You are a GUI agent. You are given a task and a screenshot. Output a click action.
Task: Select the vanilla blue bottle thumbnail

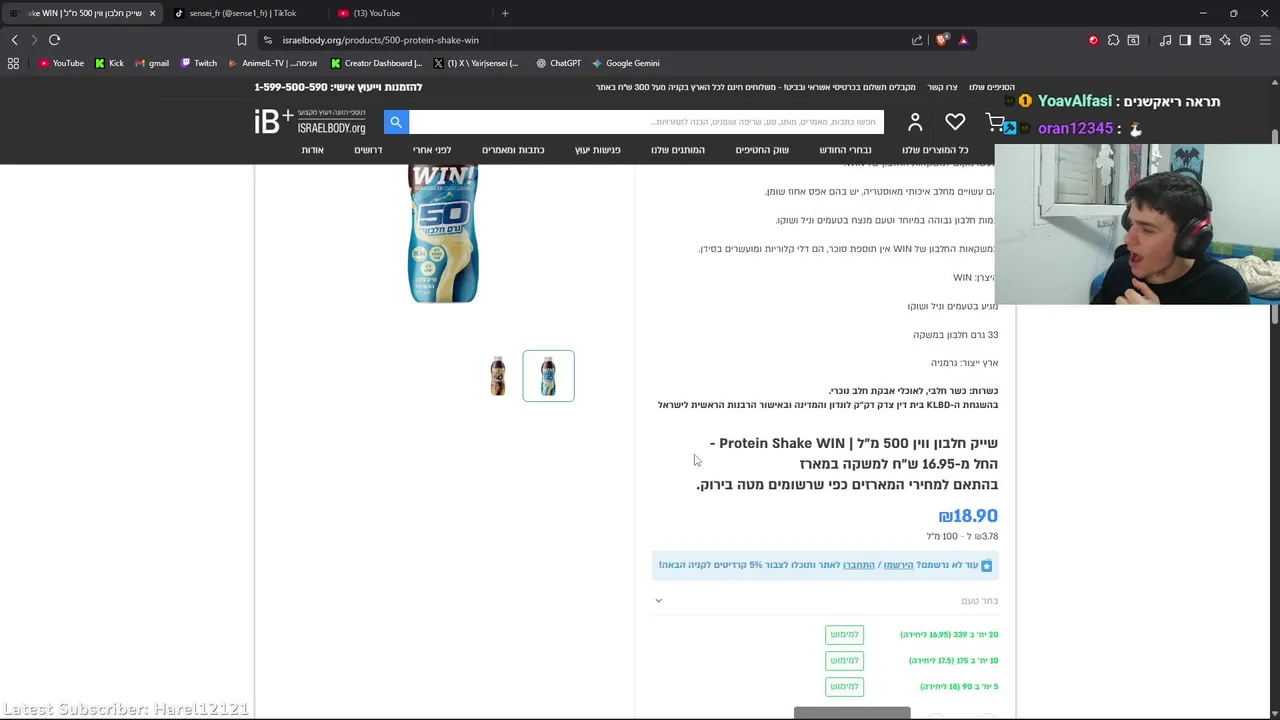[548, 376]
